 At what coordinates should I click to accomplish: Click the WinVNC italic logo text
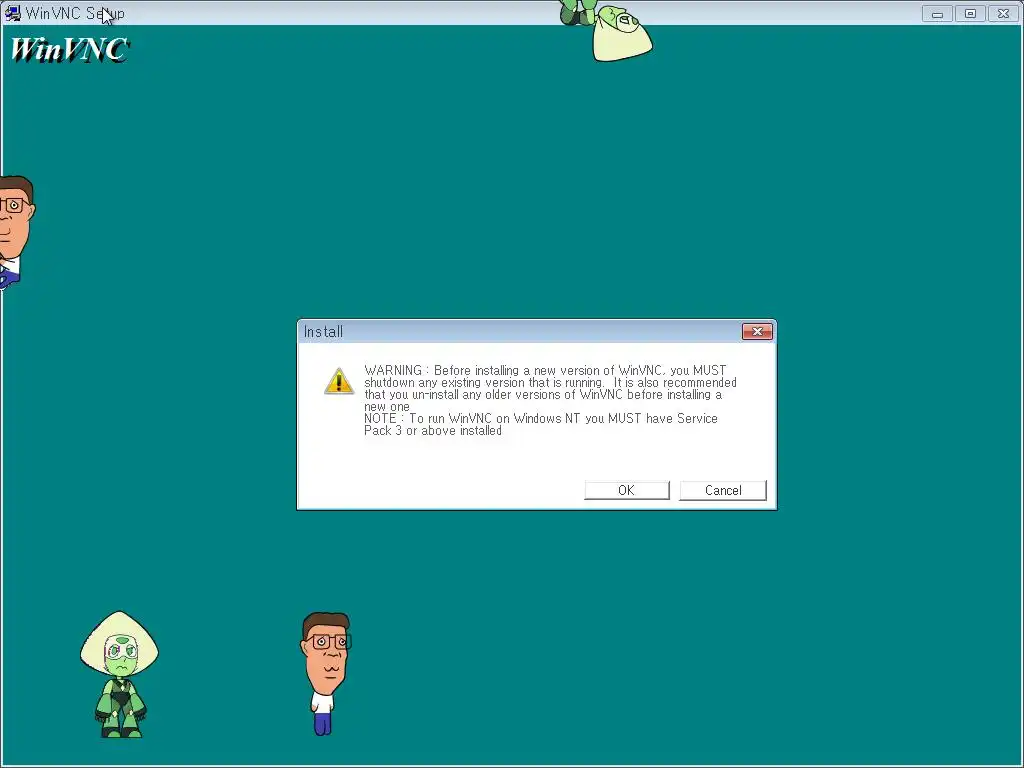tap(70, 50)
